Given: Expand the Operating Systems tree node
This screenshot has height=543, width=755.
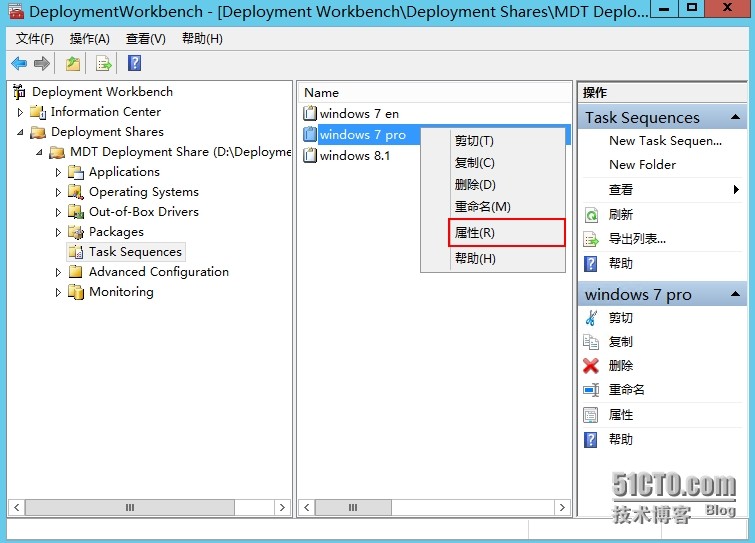Looking at the screenshot, I should pyautogui.click(x=58, y=193).
